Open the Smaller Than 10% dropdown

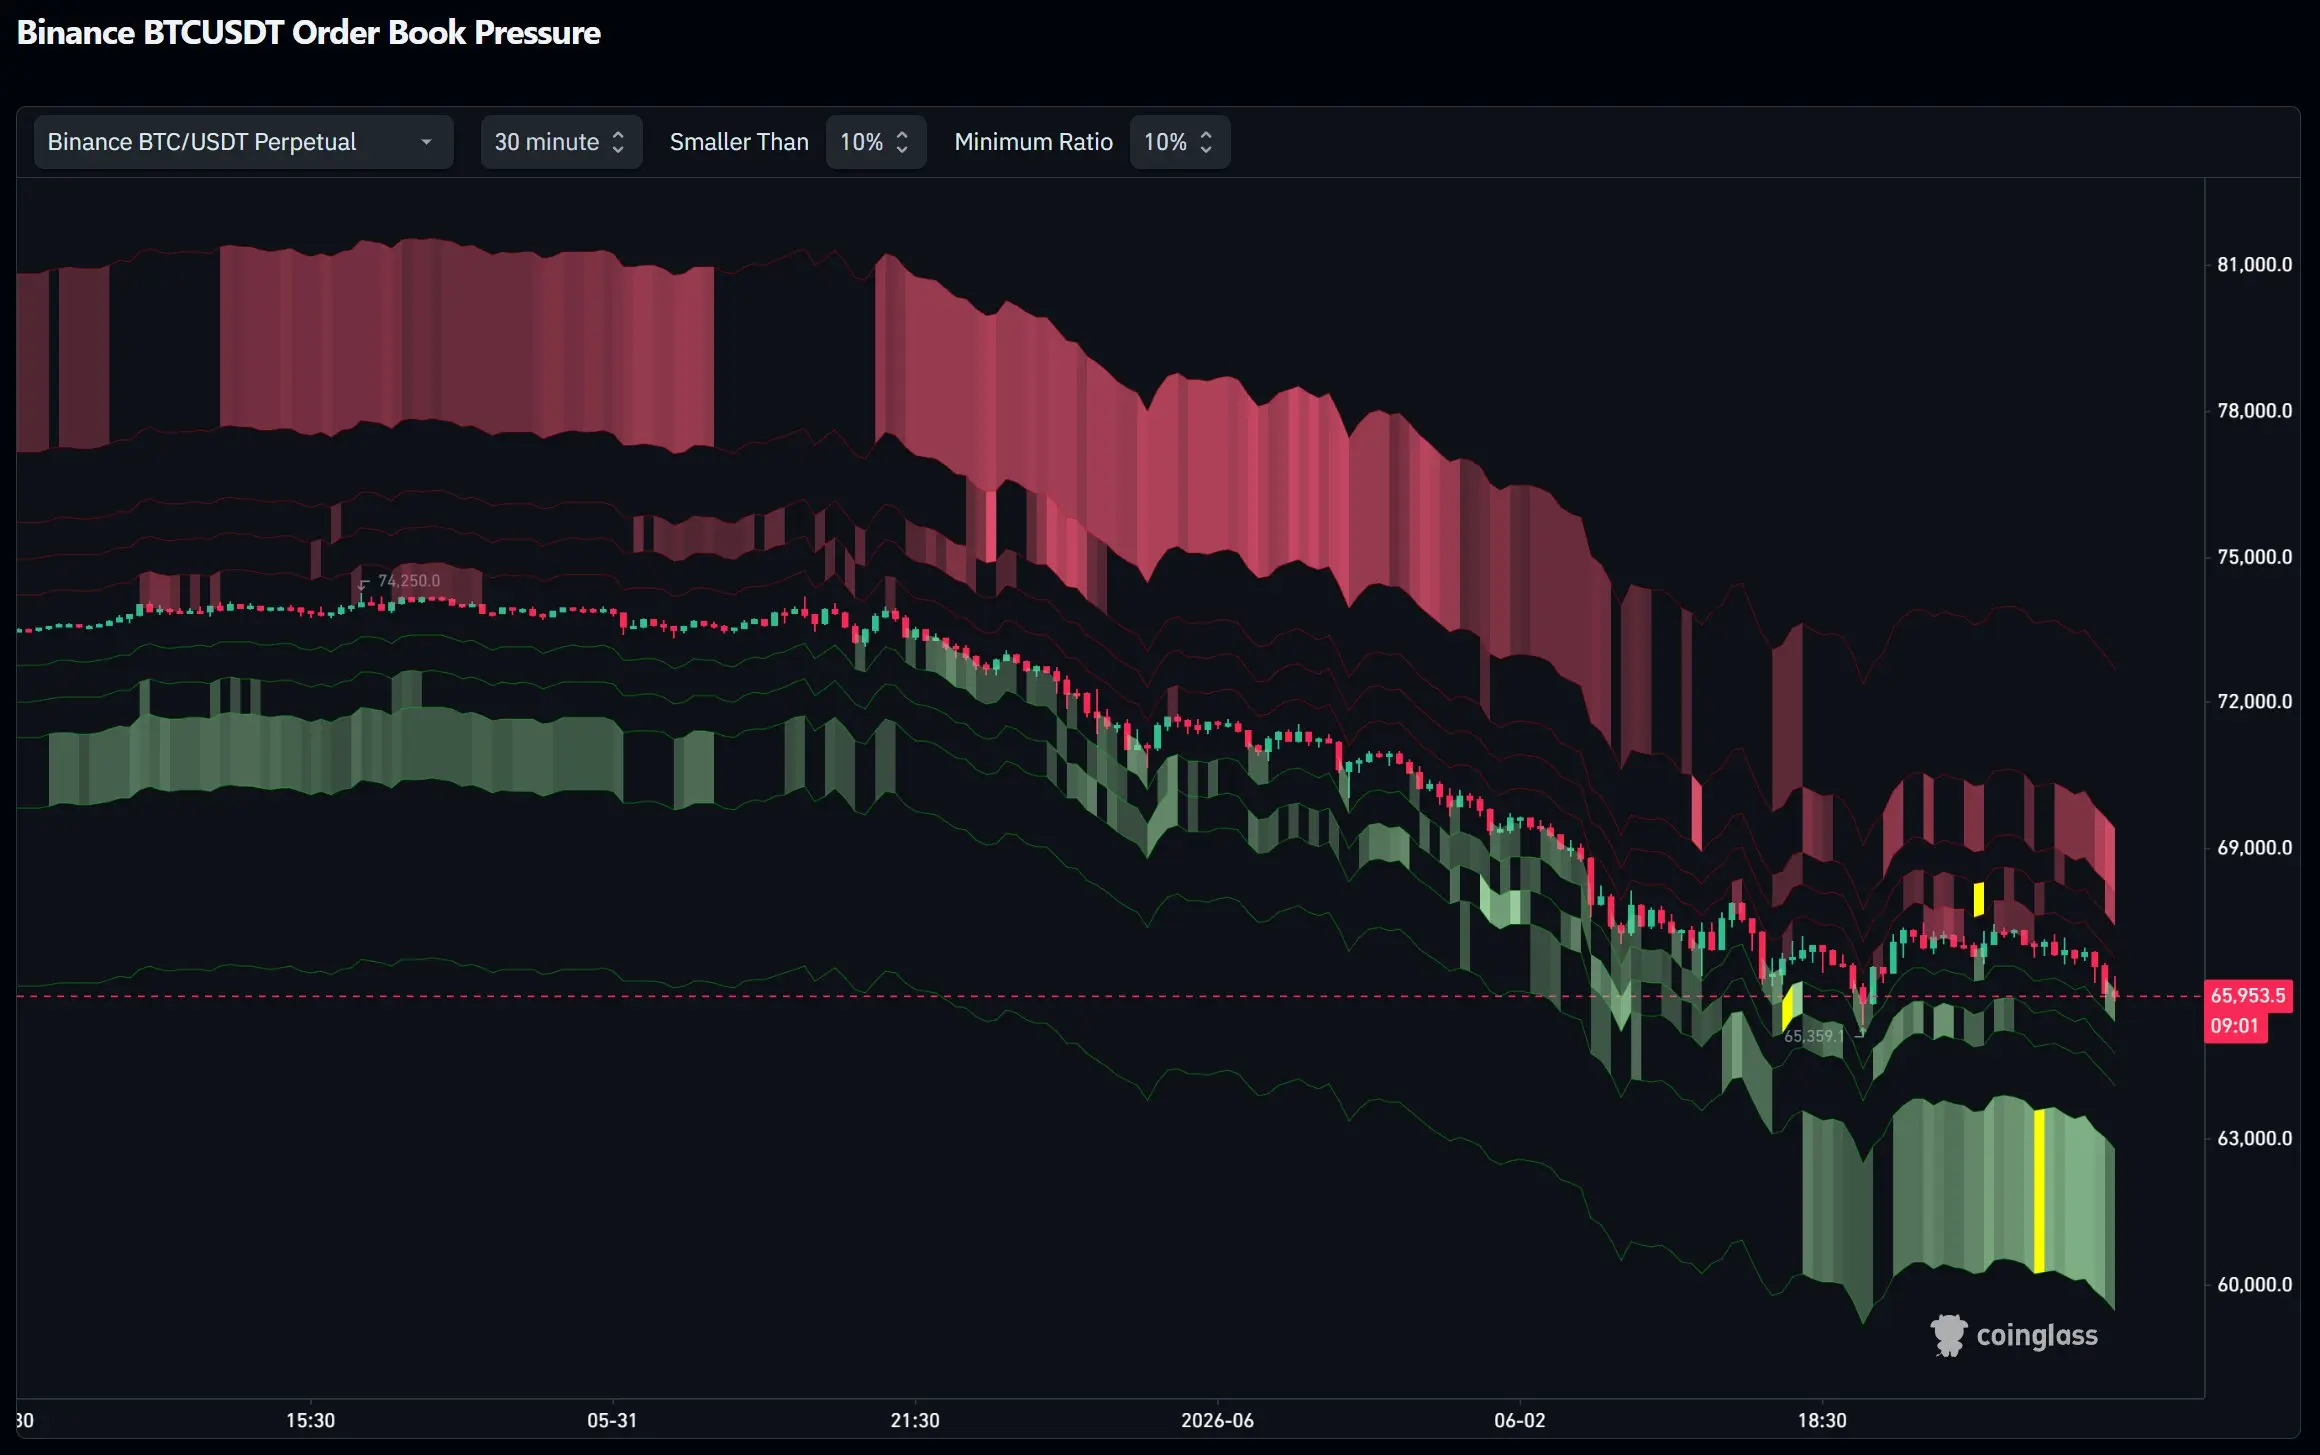pos(876,142)
